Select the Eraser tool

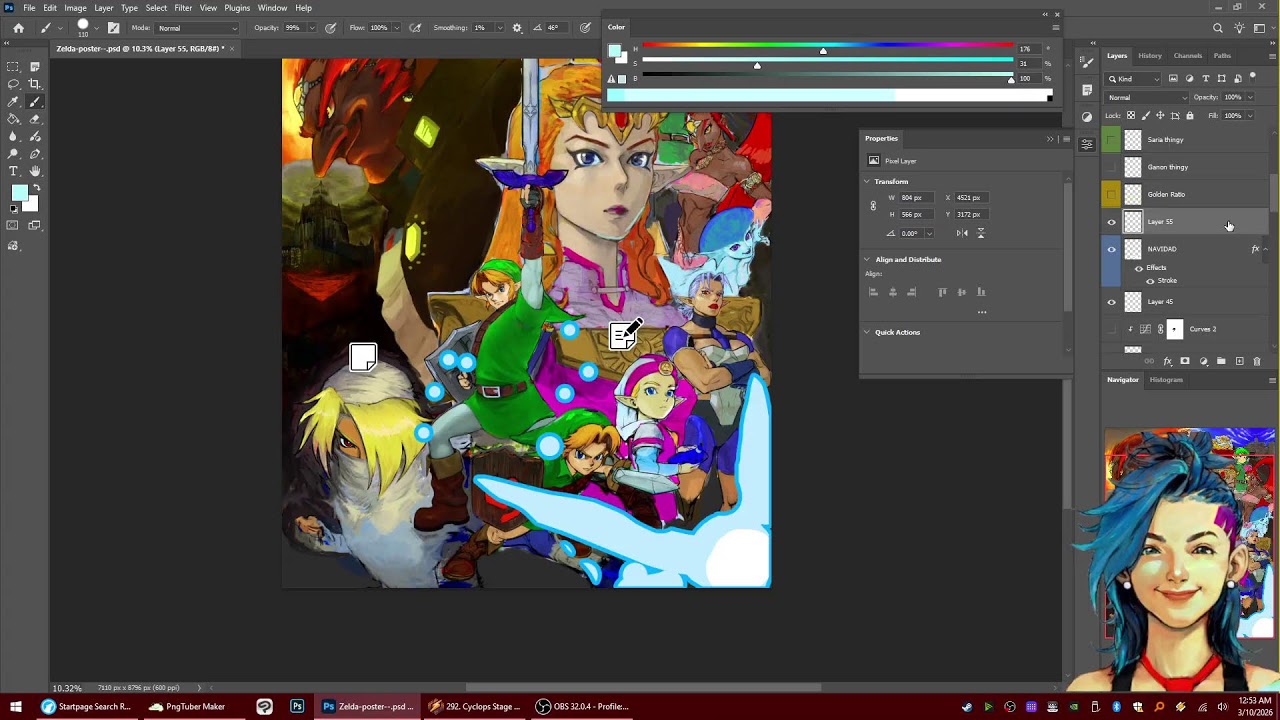tap(35, 119)
